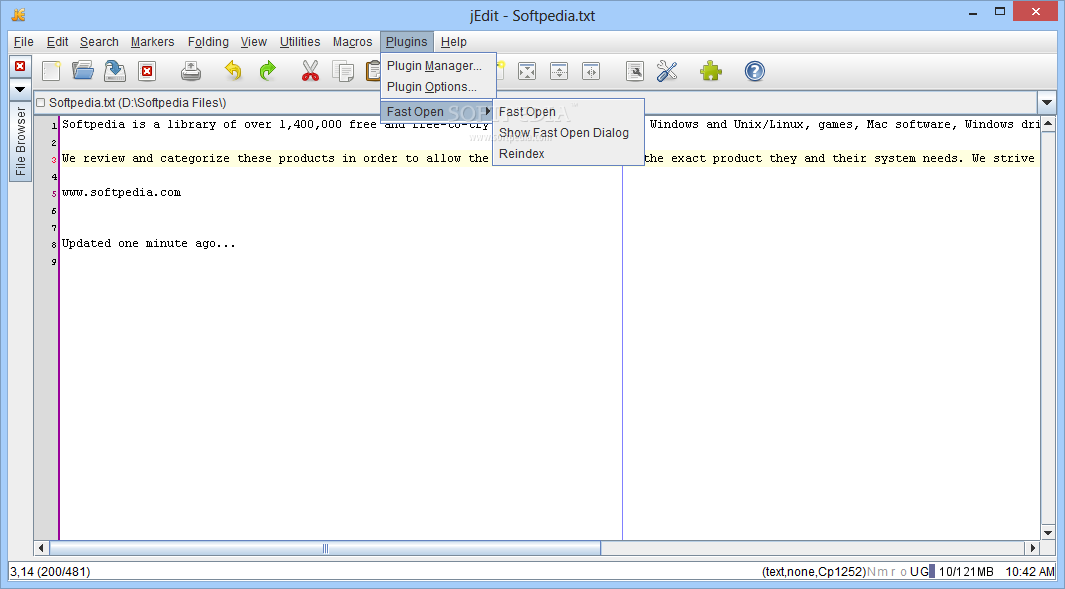
Task: Toggle the 'N' wrap mode status indicator
Action: 872,572
